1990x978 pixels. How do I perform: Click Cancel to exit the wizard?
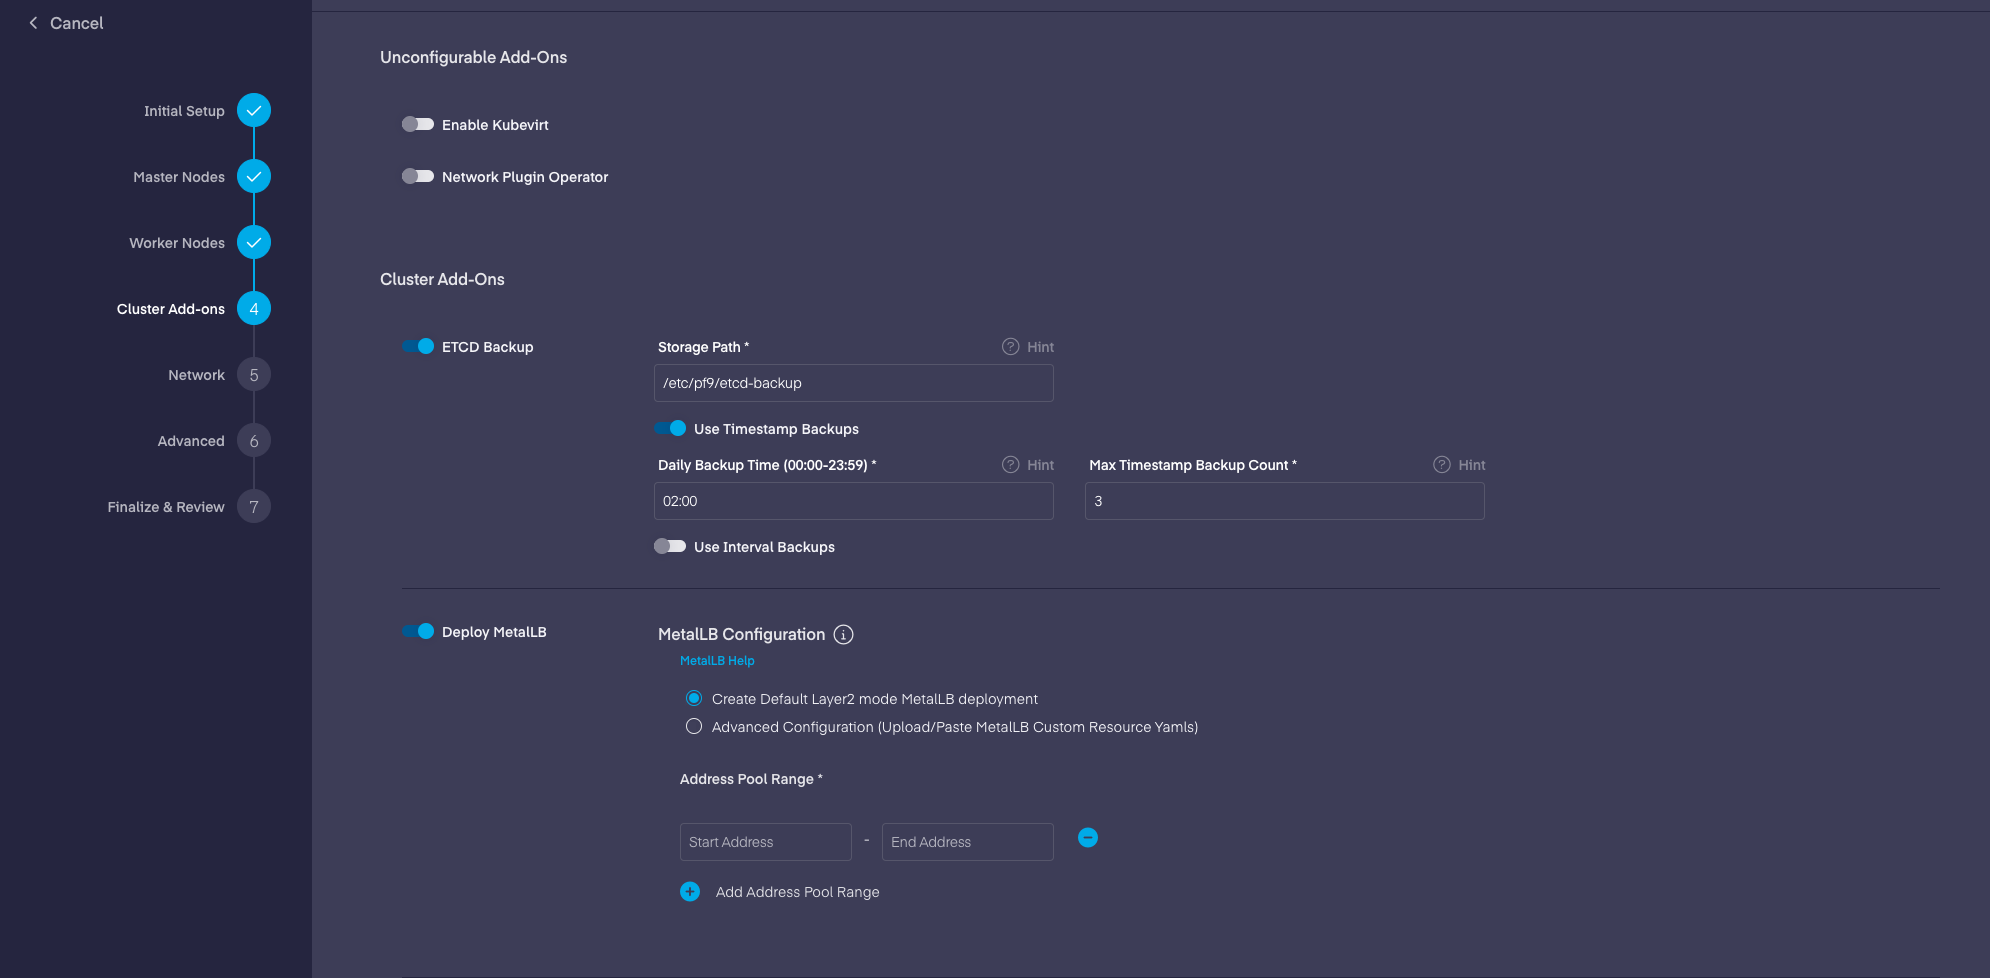coord(66,23)
